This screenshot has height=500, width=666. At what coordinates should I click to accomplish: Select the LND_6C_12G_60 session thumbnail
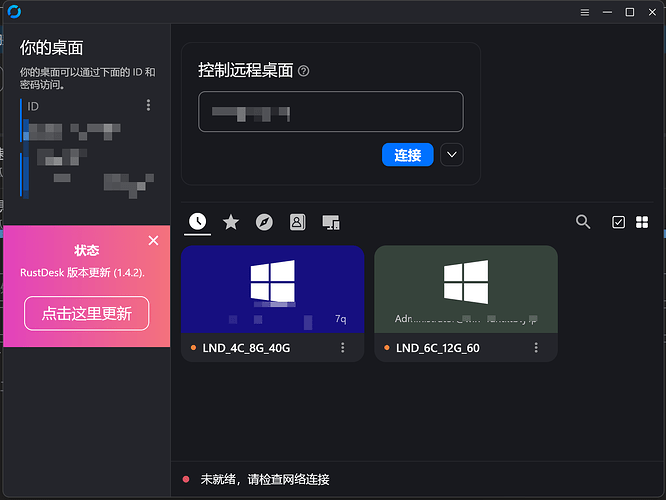tap(465, 288)
